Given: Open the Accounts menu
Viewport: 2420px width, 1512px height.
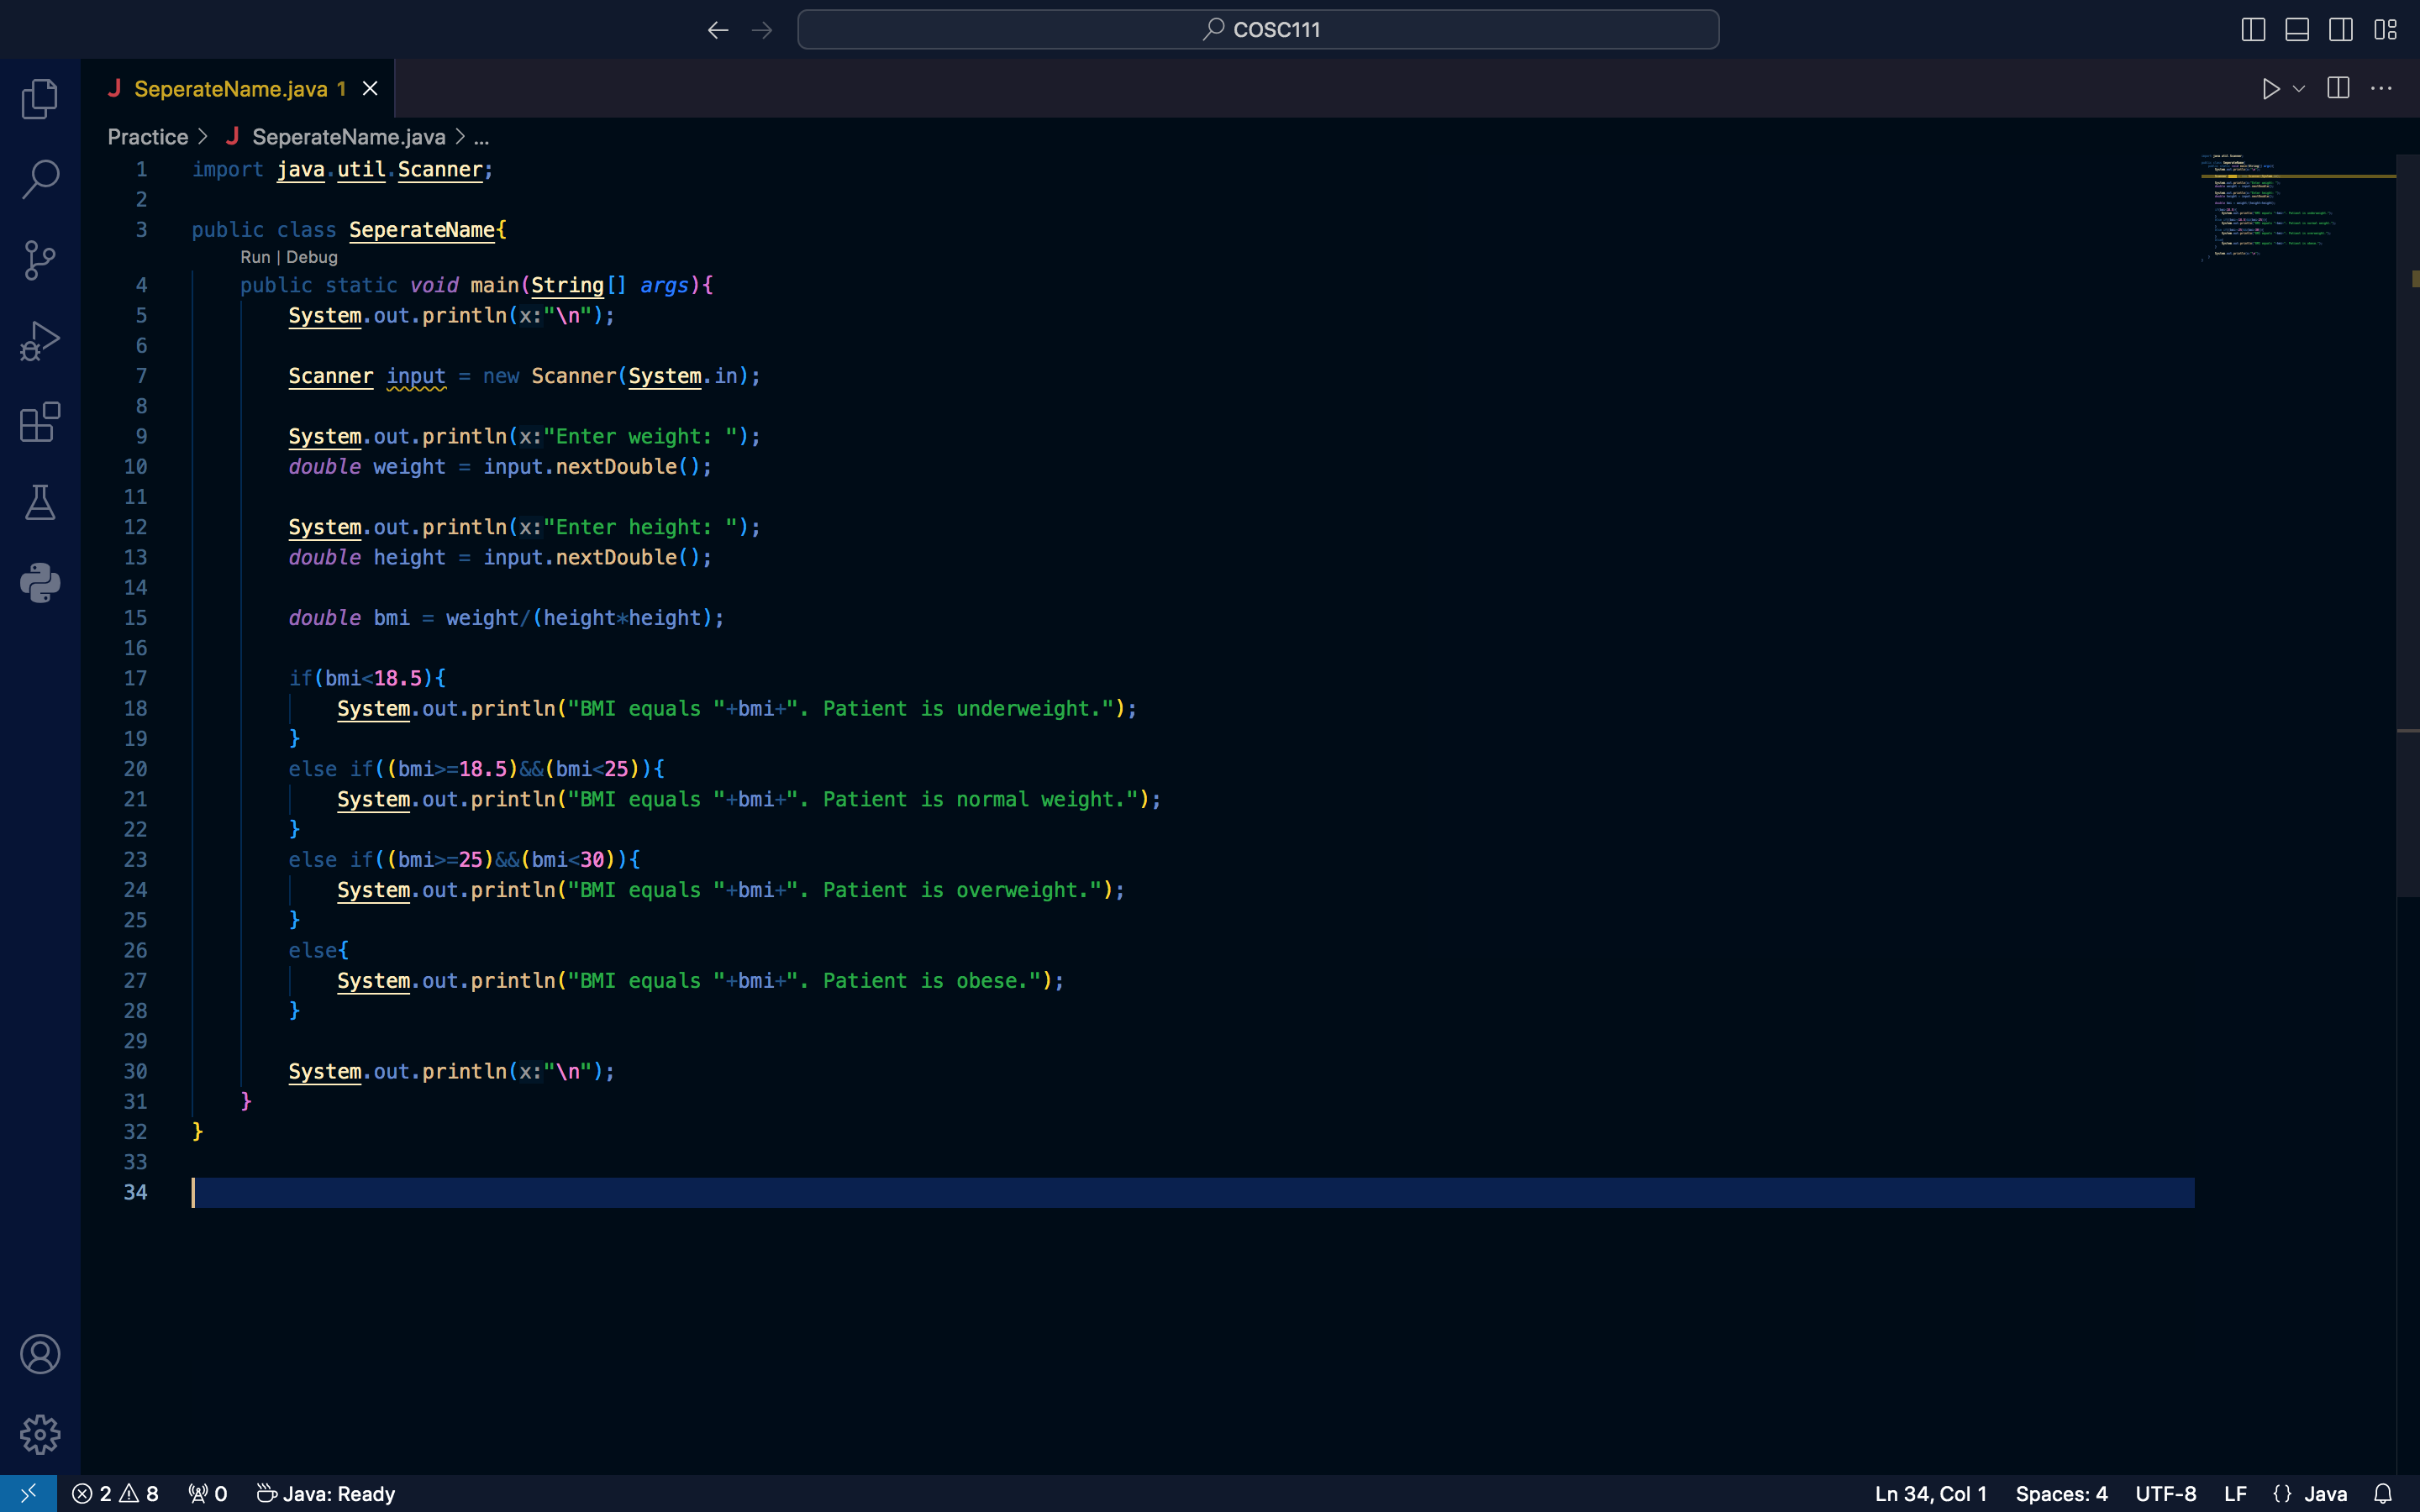Looking at the screenshot, I should (40, 1354).
